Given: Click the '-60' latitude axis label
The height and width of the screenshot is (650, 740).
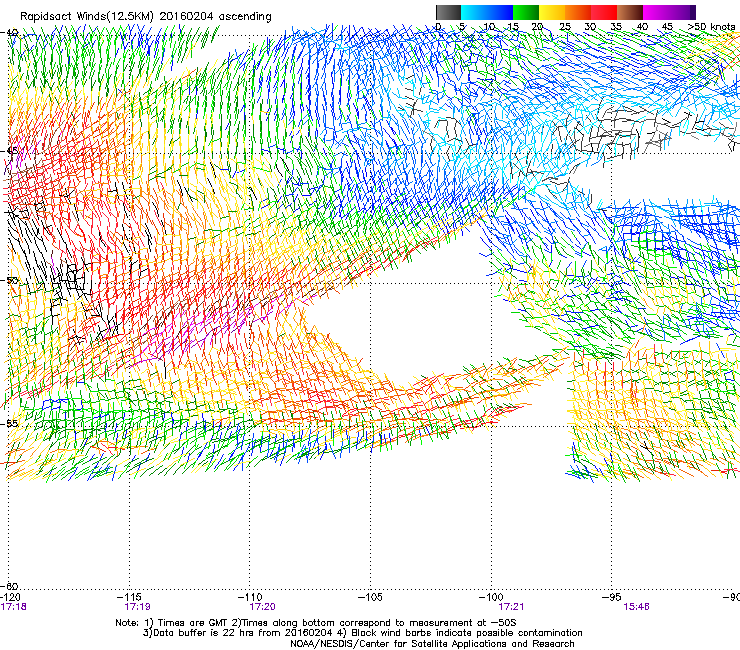Looking at the screenshot, I should [x=10, y=586].
